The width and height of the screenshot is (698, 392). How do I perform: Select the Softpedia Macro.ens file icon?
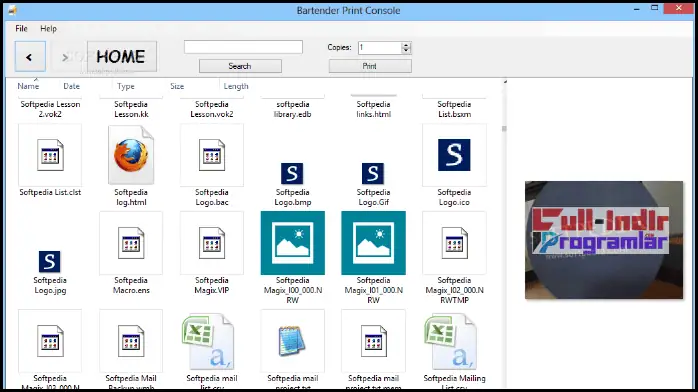tap(131, 243)
